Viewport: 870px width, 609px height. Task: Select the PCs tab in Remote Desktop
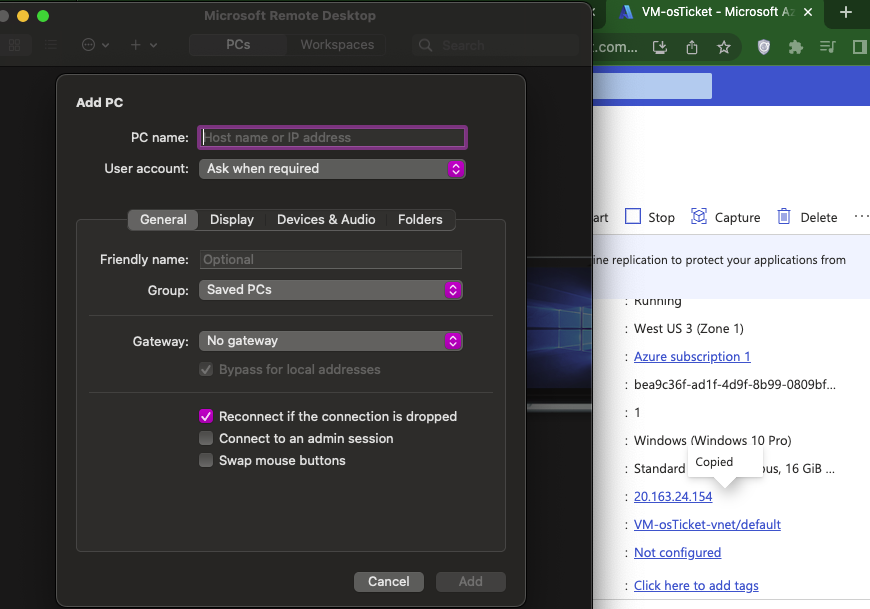pos(238,45)
